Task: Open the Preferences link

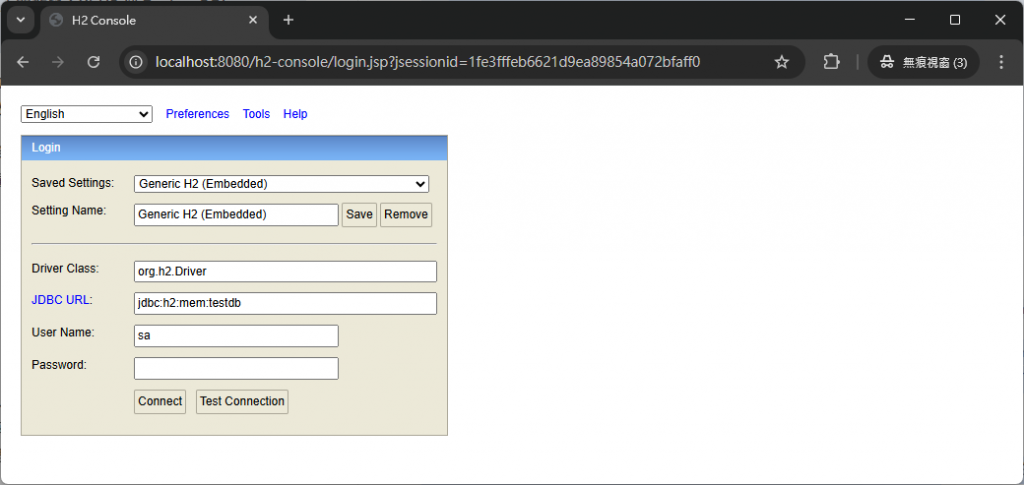Action: 197,114
